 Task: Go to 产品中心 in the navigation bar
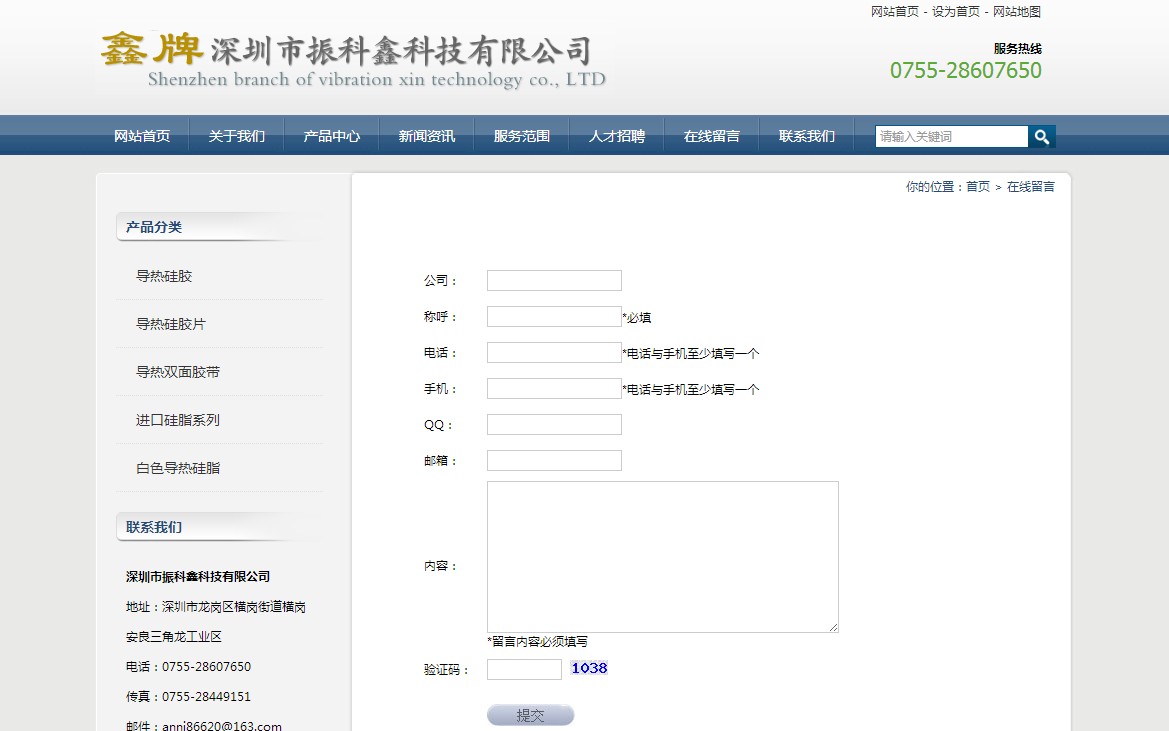click(x=332, y=136)
